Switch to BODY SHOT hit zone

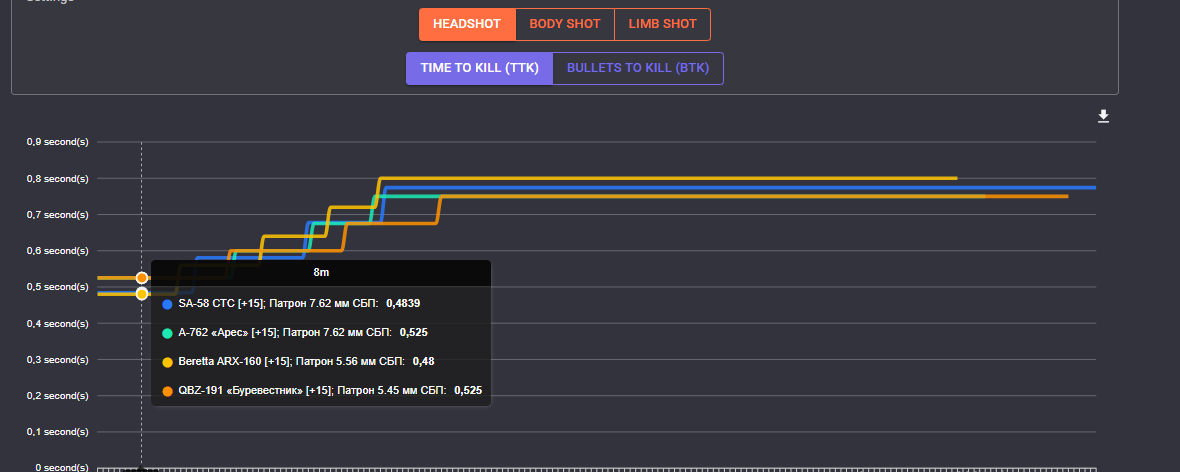tap(564, 24)
